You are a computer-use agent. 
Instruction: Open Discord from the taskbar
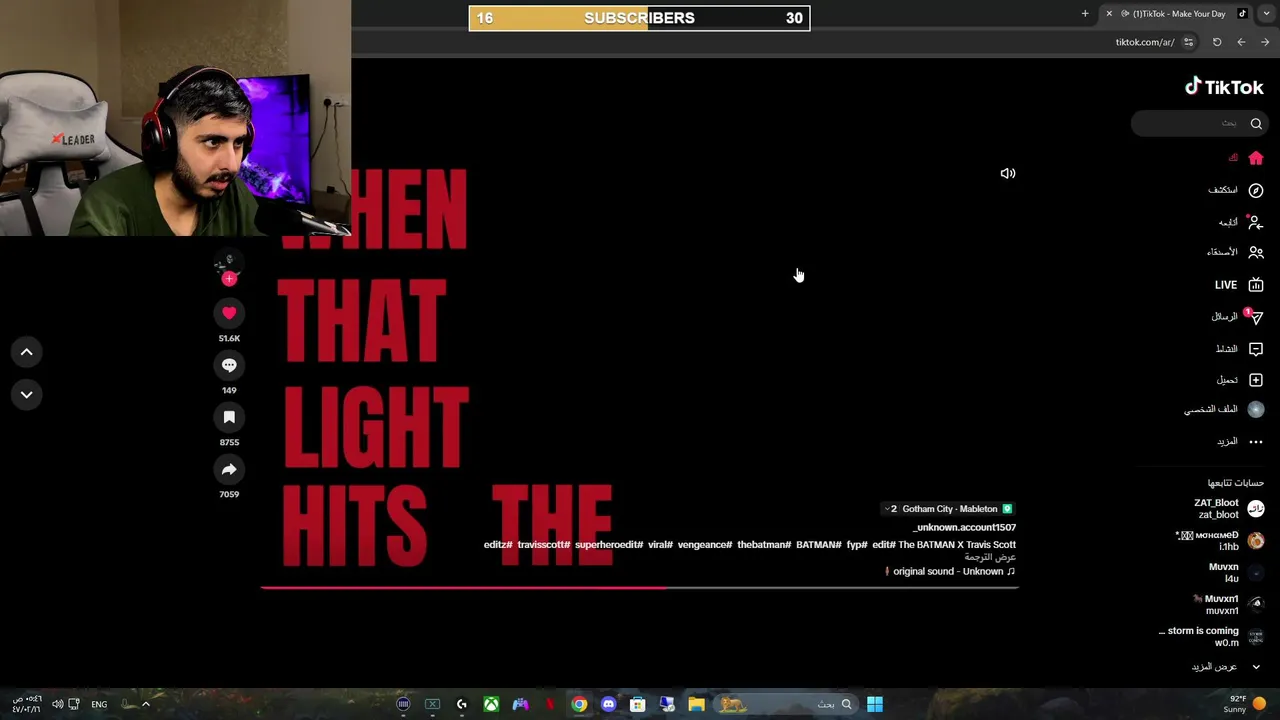pos(608,704)
